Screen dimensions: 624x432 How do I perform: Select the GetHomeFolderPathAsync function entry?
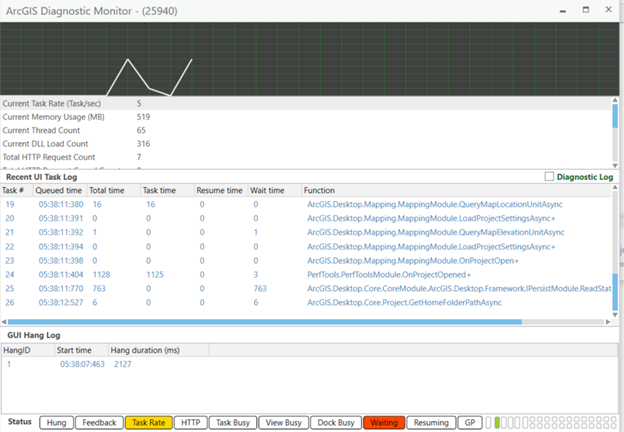click(x=404, y=303)
